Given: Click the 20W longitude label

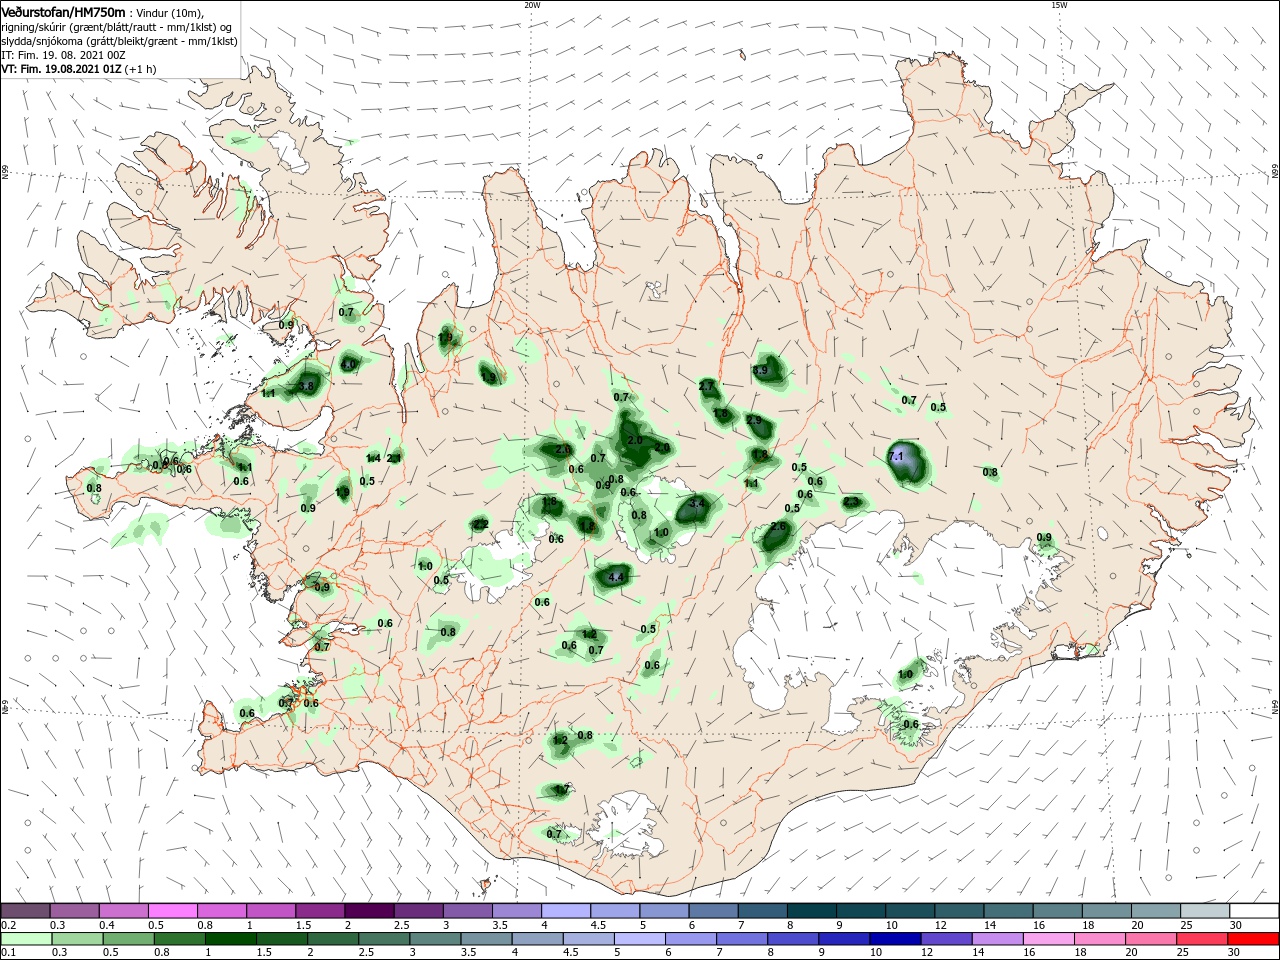Looking at the screenshot, I should pyautogui.click(x=532, y=4).
